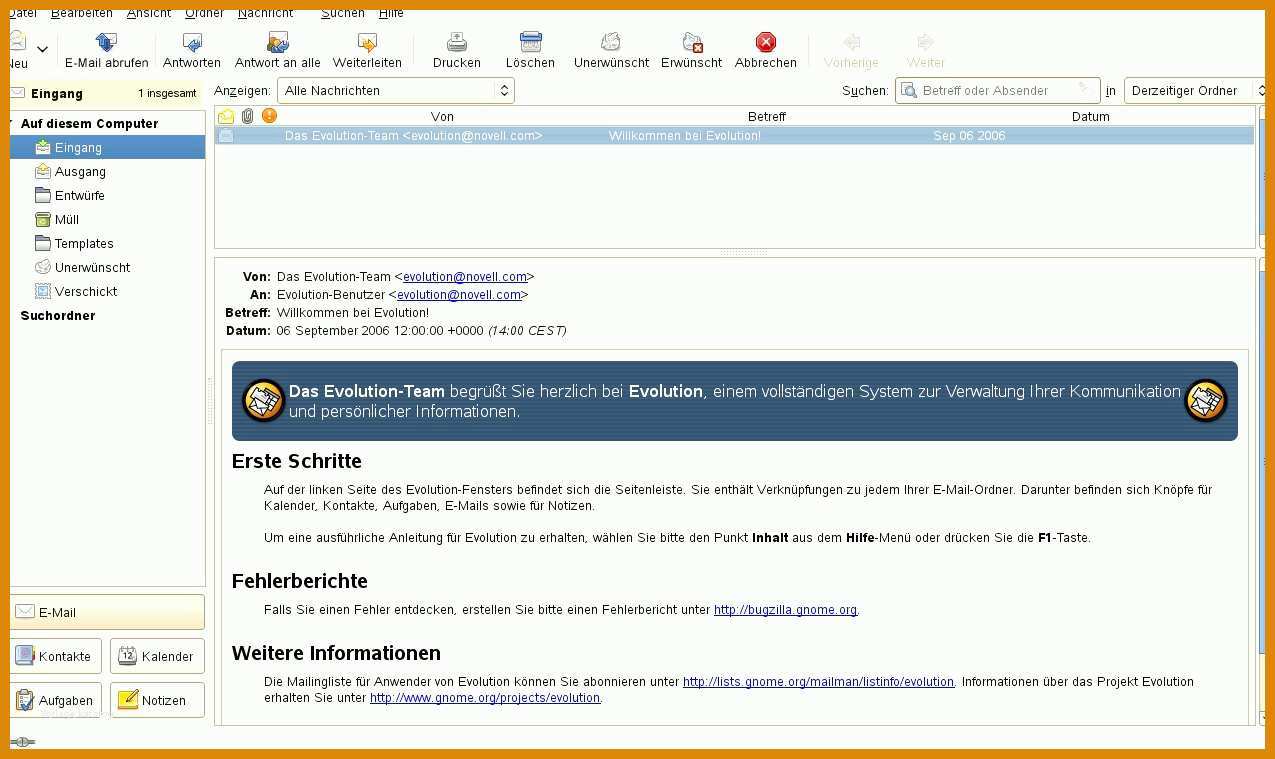Click the attachment paperclip column header
Screen dimensions: 1275x759
248,116
